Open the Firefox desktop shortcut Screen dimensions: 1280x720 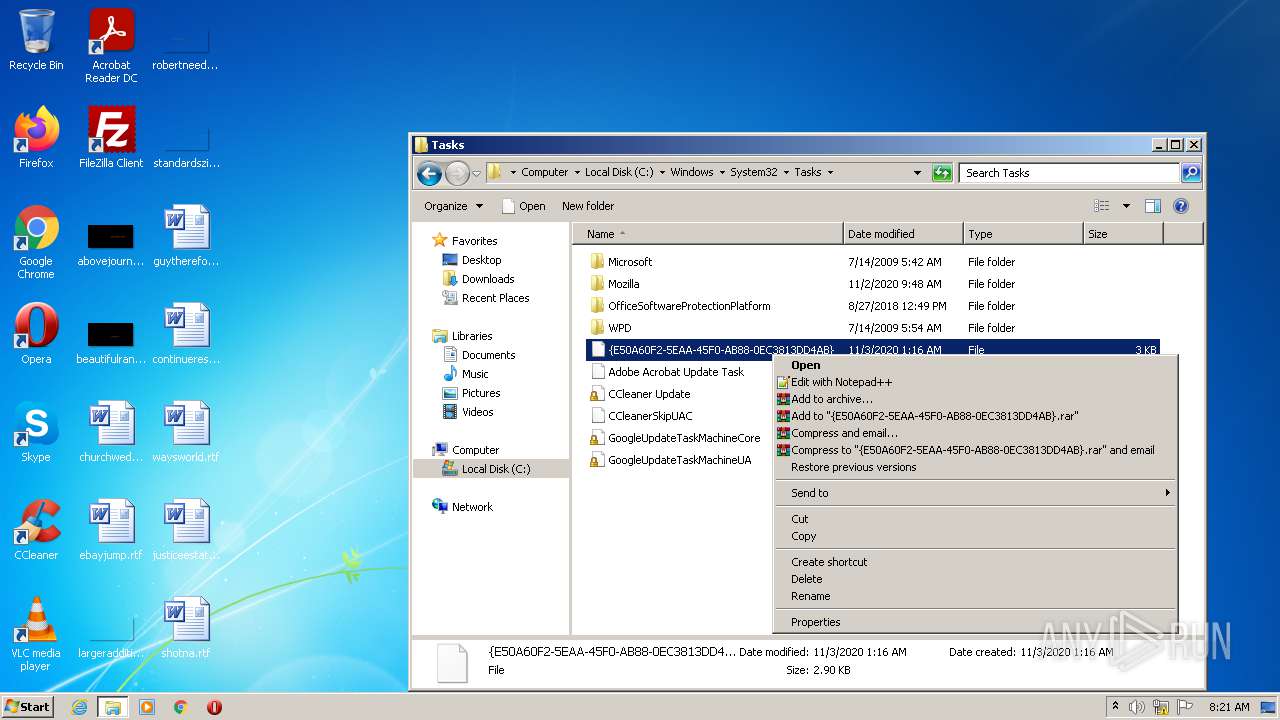tap(36, 138)
